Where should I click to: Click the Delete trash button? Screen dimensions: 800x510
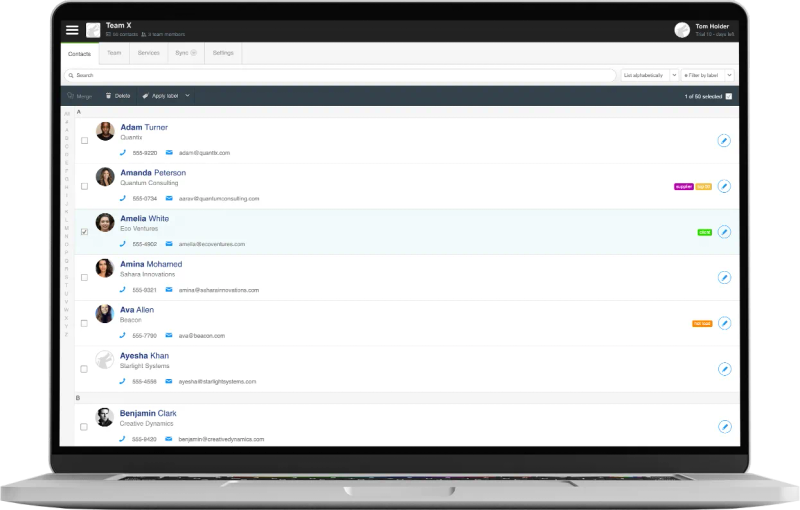[118, 96]
